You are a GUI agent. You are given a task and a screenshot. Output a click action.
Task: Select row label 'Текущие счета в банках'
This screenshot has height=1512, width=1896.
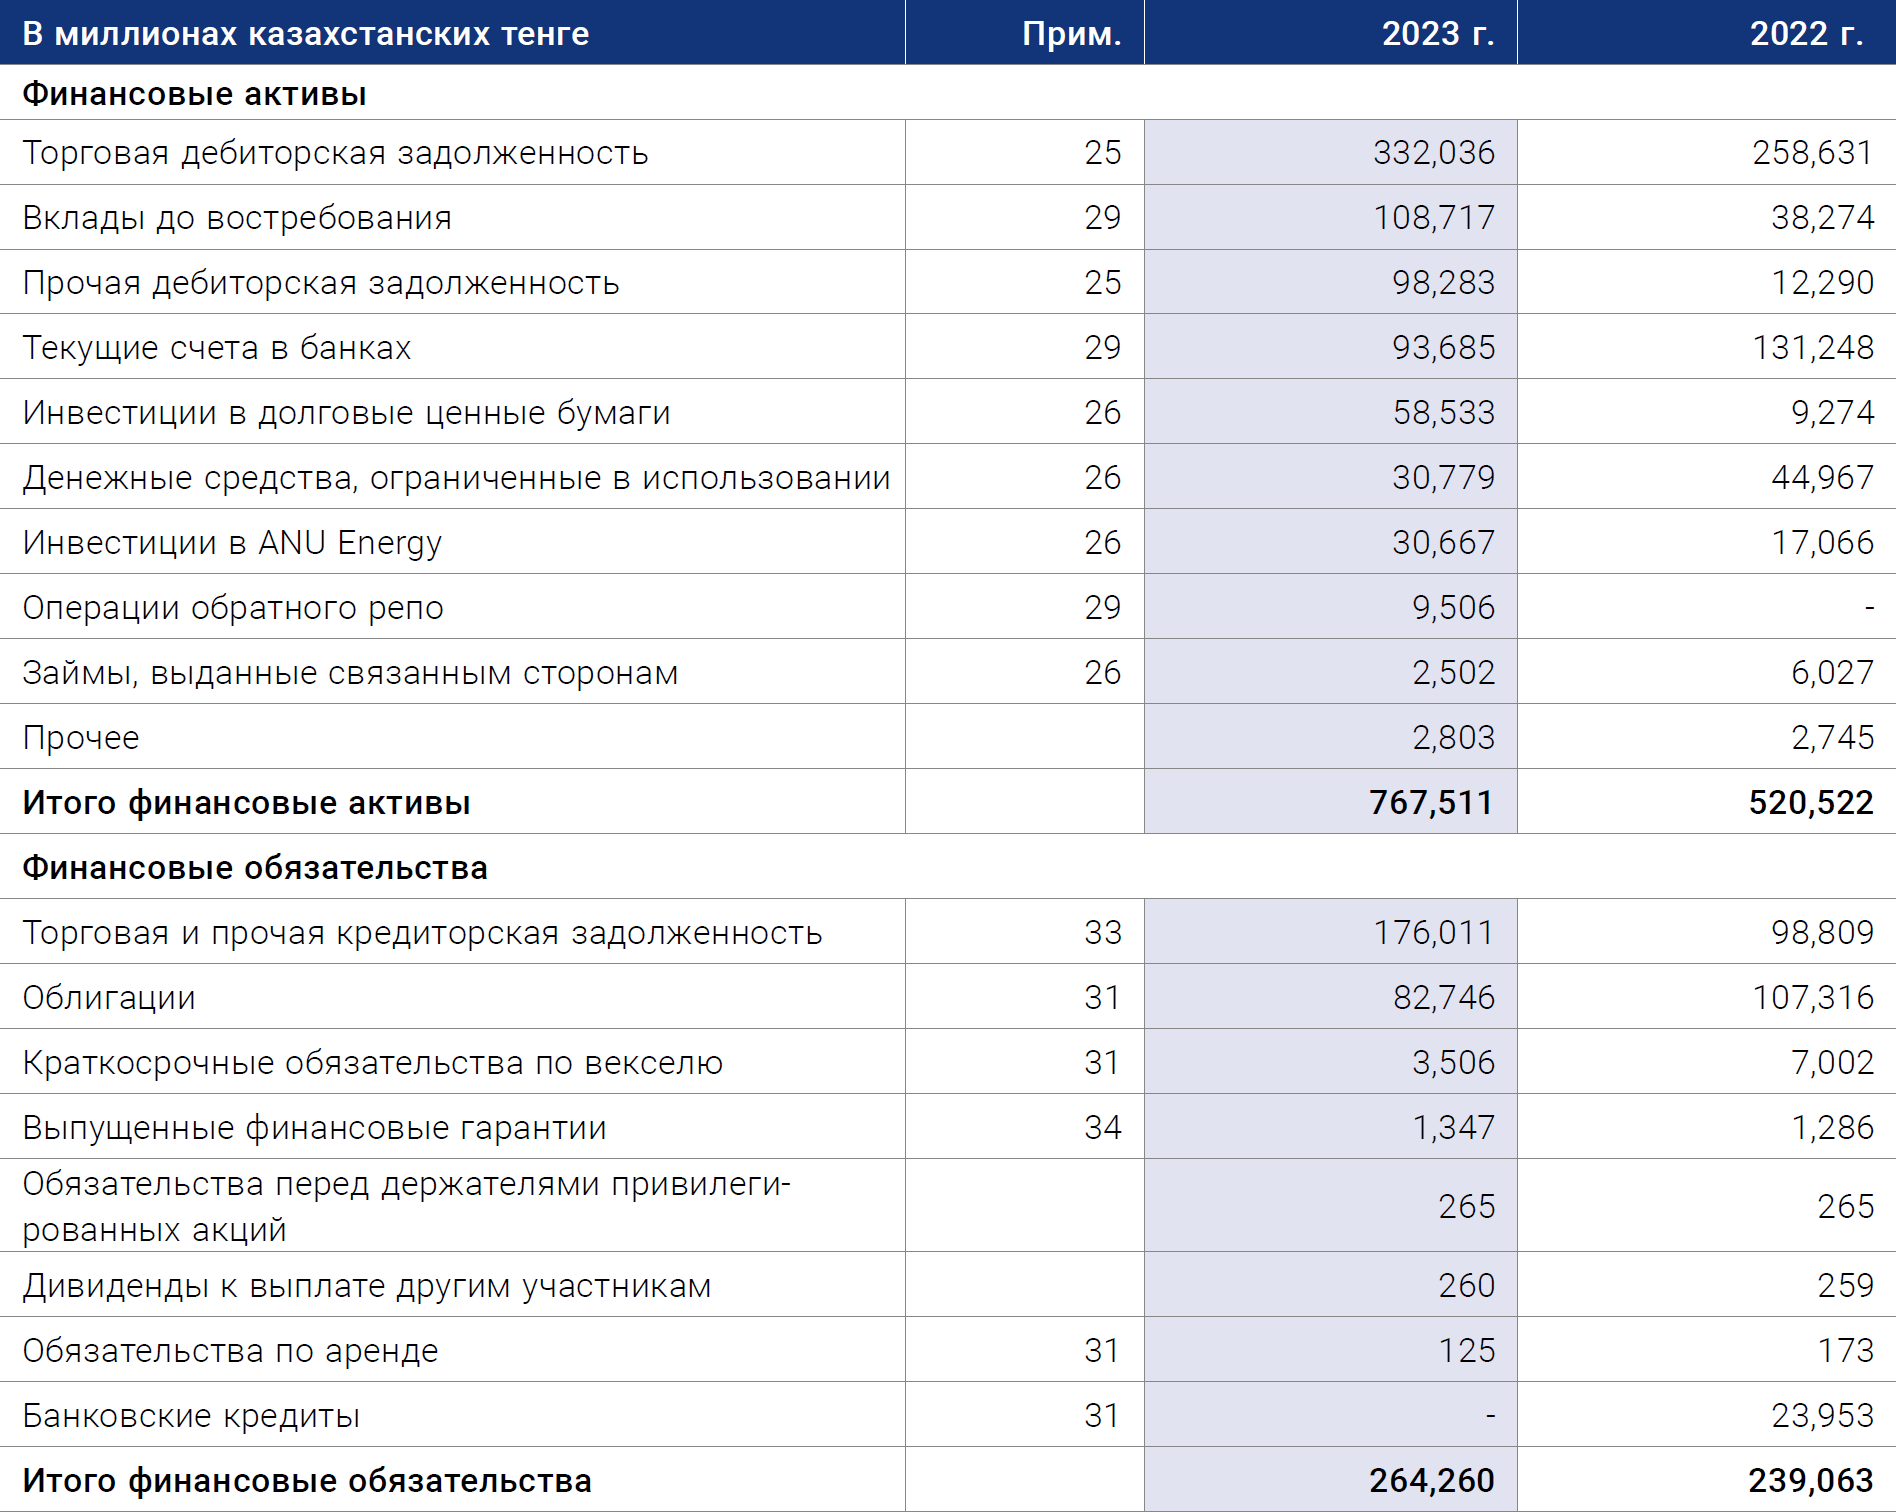pos(217,348)
